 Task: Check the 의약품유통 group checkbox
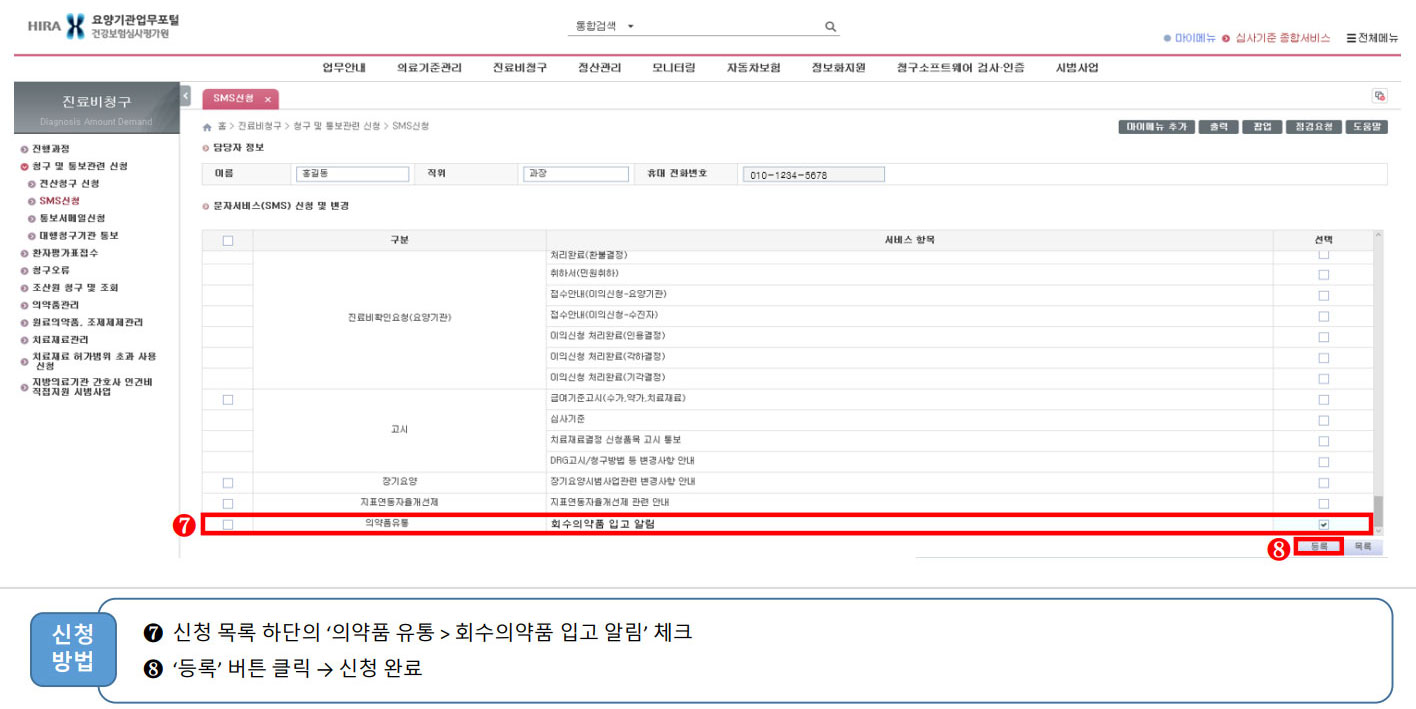coord(228,524)
